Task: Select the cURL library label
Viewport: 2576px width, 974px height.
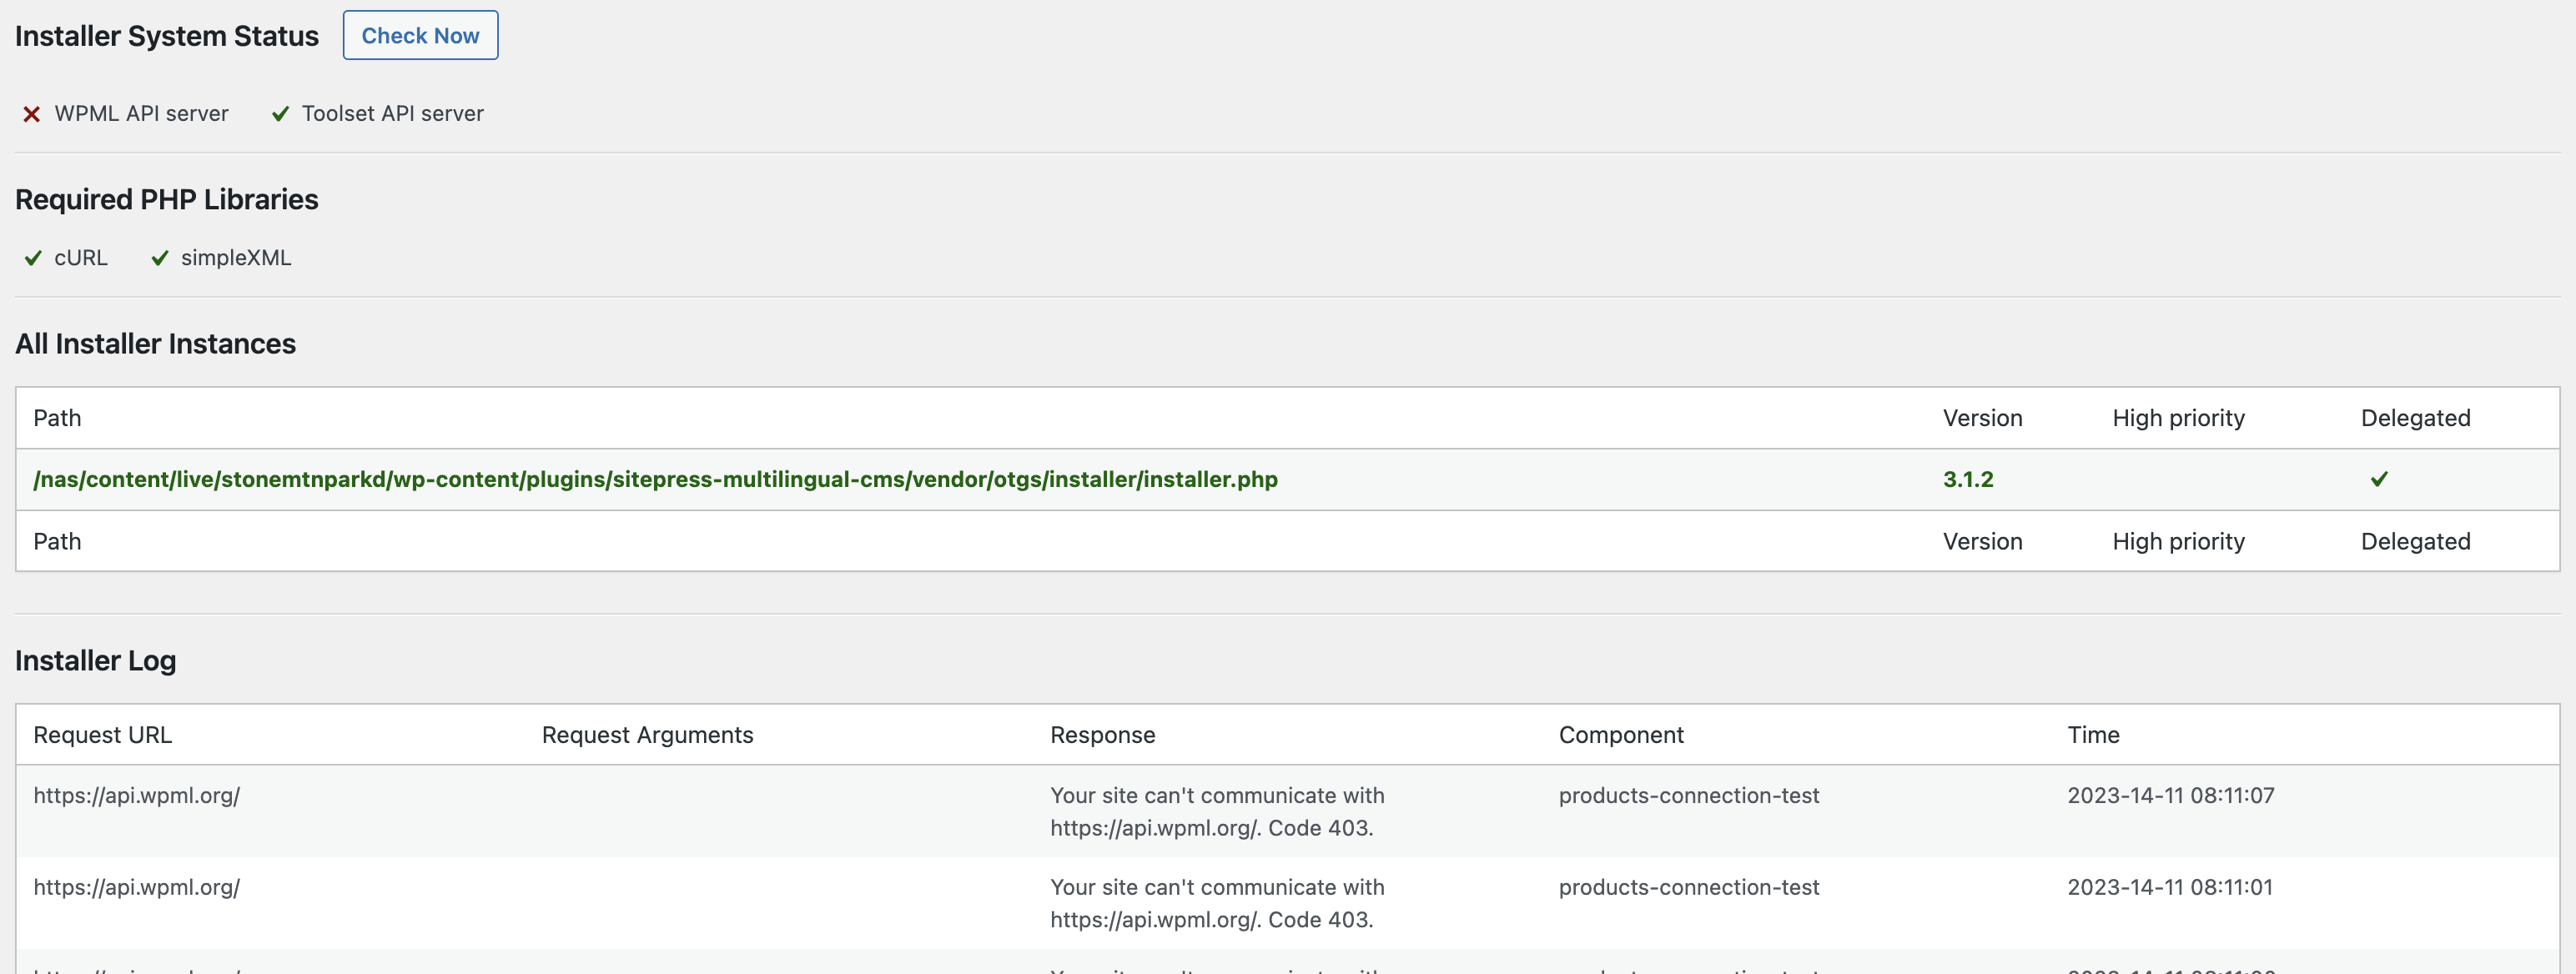Action: tap(81, 258)
